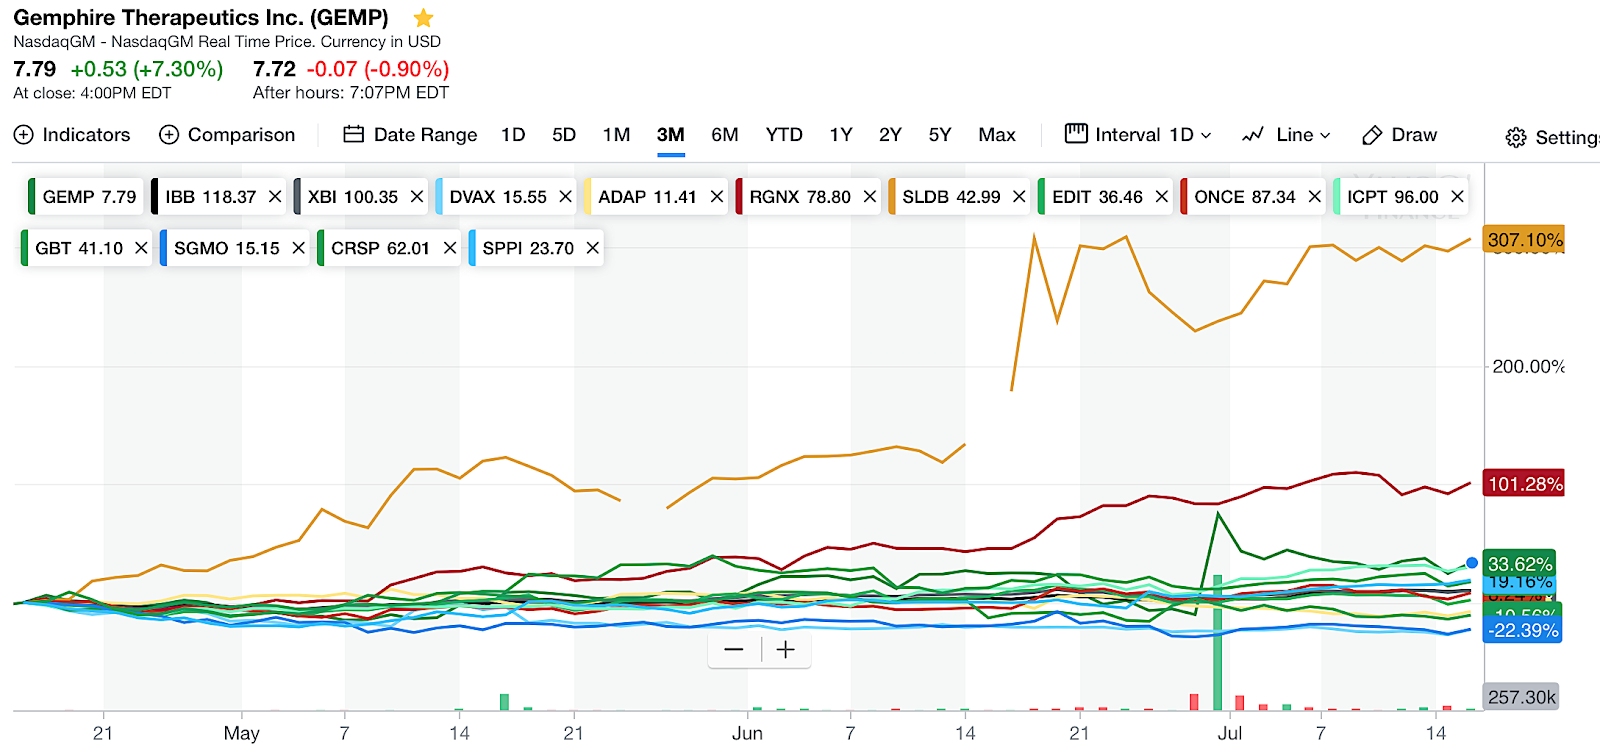Click the after hours -0.07 (-0.90%) value
Viewport: 1600px width, 750px height.
pyautogui.click(x=378, y=69)
